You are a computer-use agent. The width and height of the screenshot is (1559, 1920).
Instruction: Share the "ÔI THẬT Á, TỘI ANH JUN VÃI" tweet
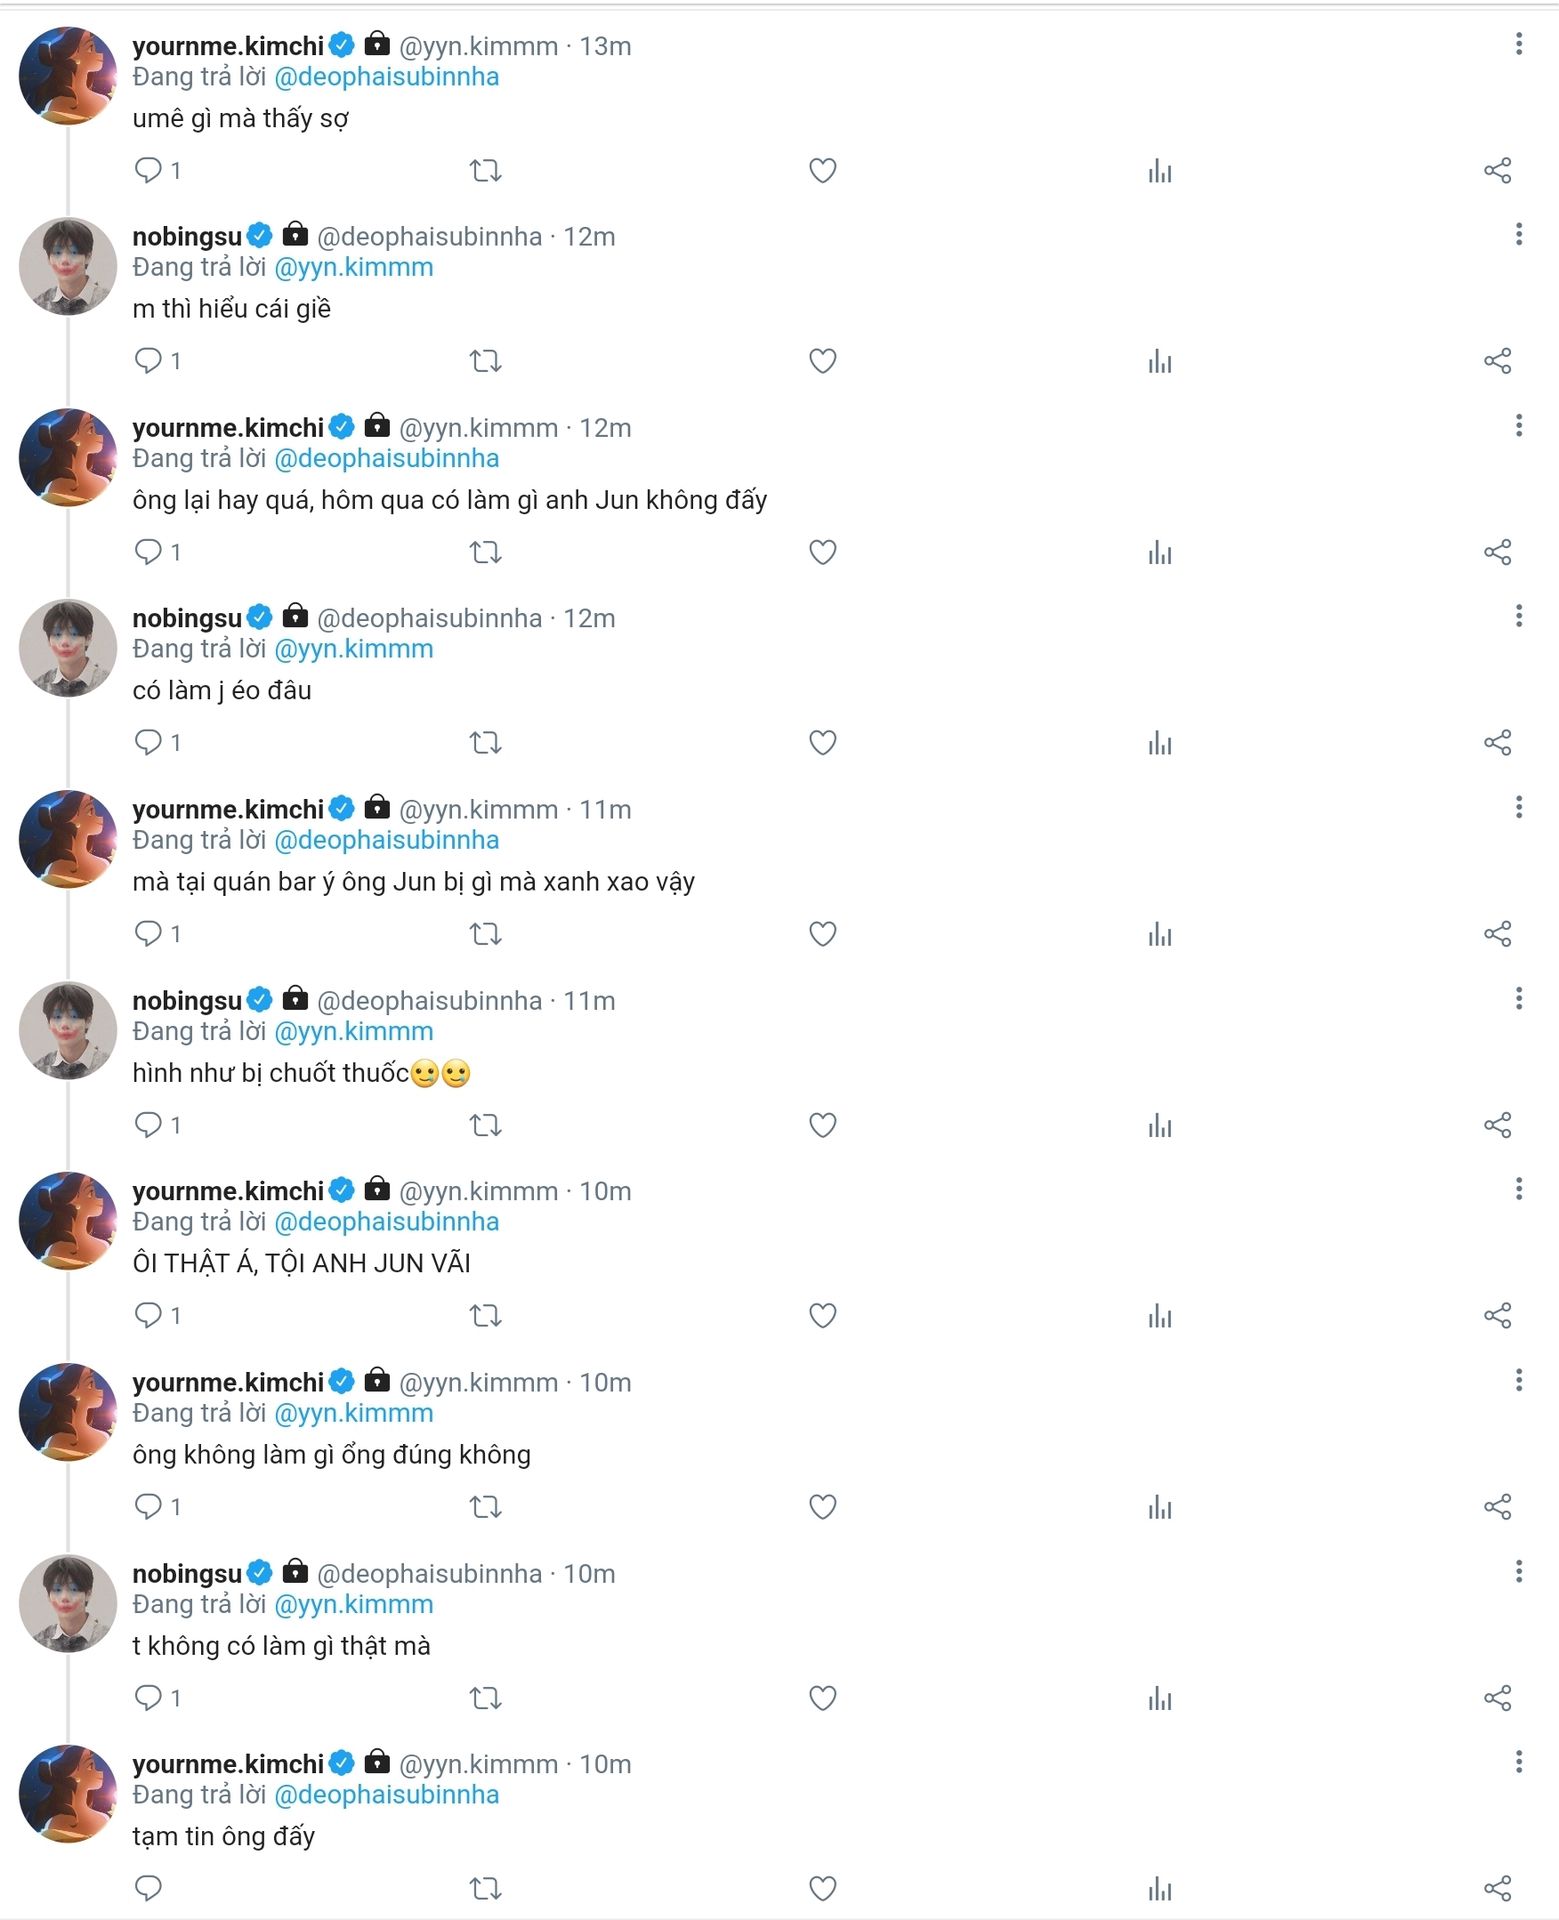click(1497, 1316)
